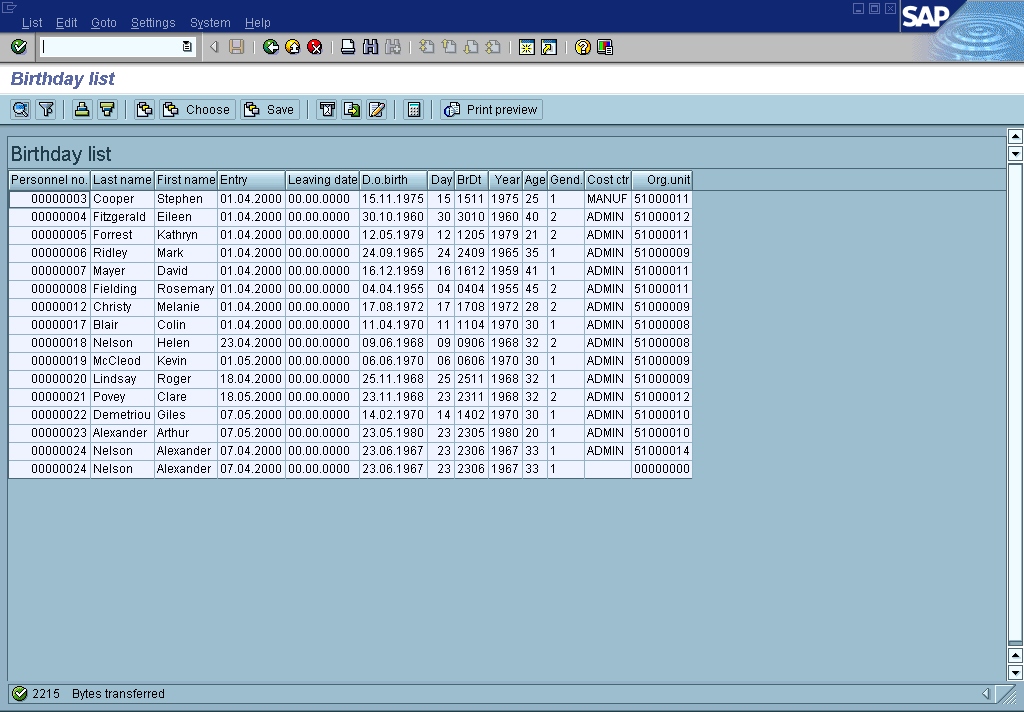Image resolution: width=1024 pixels, height=712 pixels.
Task: Click the window menu icon above List
Action: [x=9, y=7]
